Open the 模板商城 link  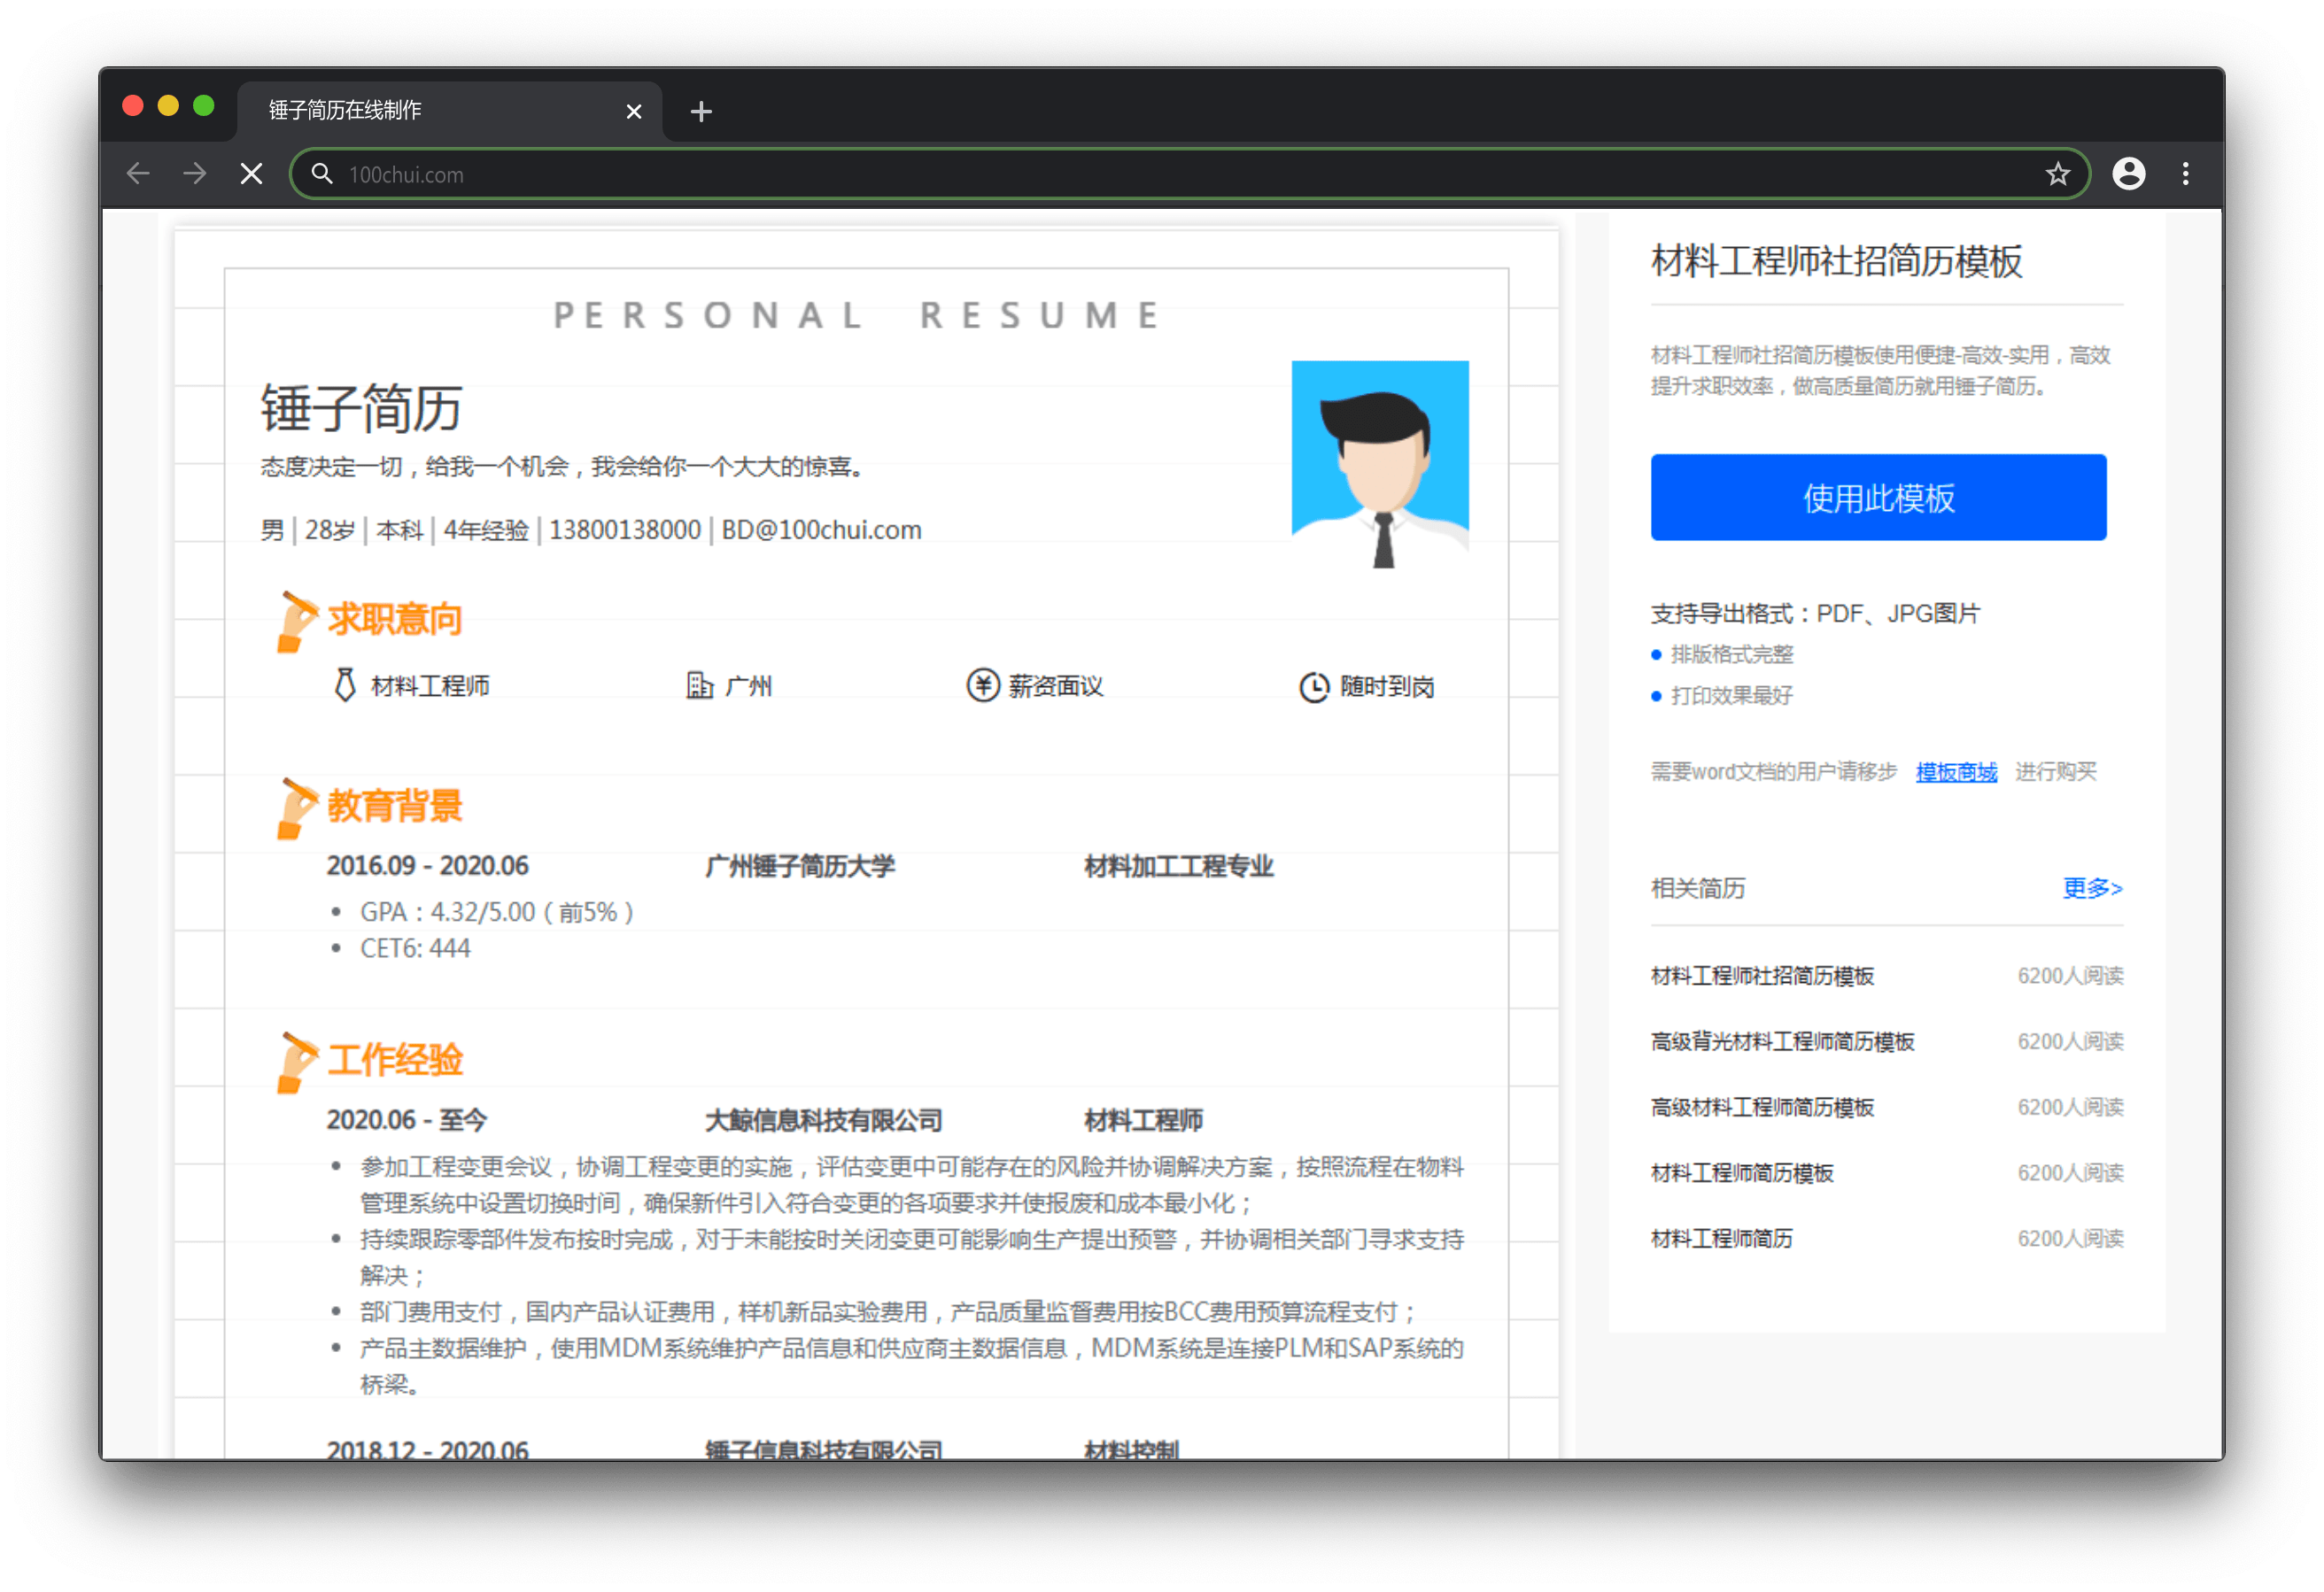click(1956, 771)
